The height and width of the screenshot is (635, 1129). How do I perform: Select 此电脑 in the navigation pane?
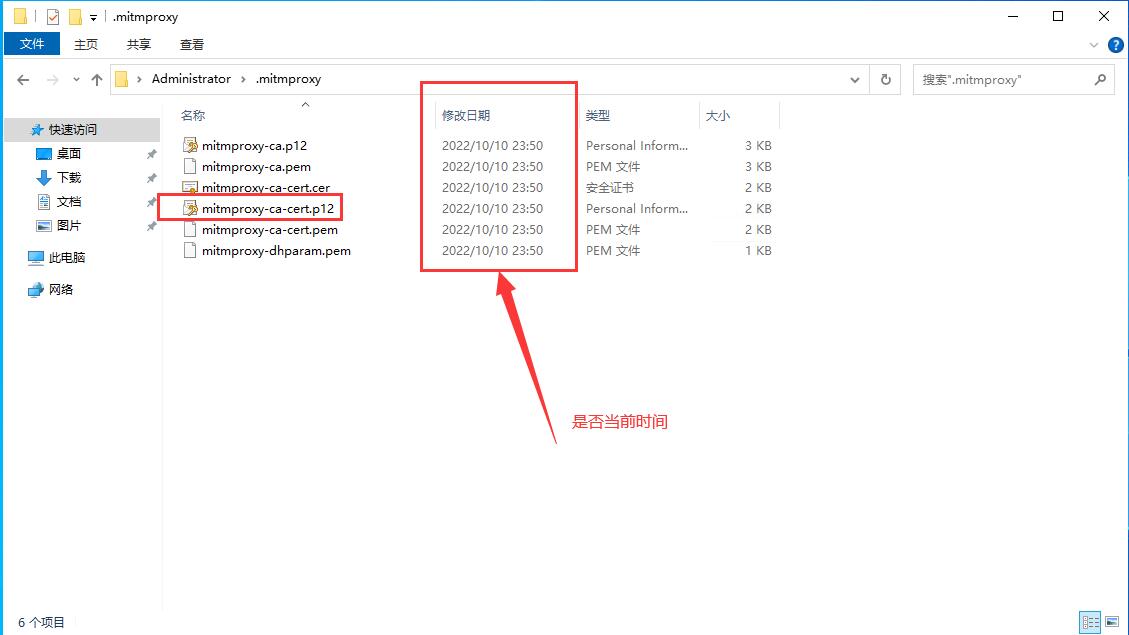pos(67,257)
